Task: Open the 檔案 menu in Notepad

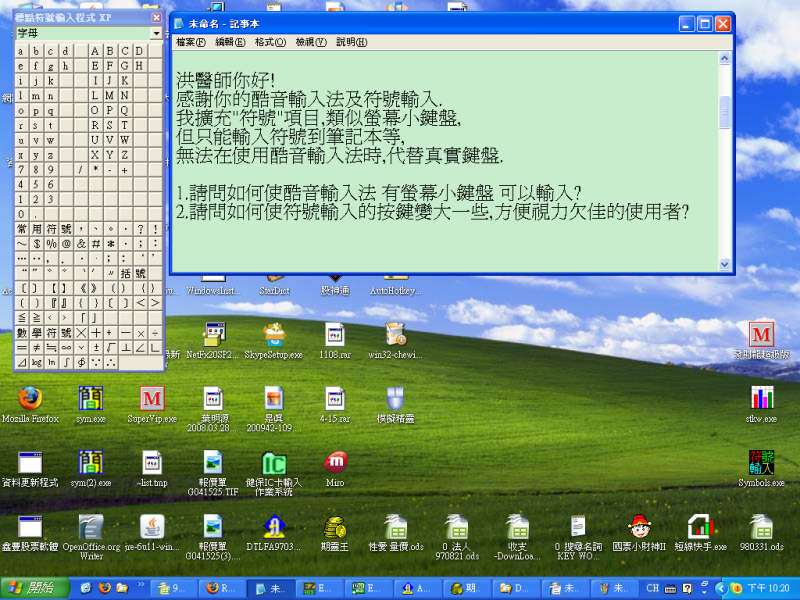Action: click(190, 42)
